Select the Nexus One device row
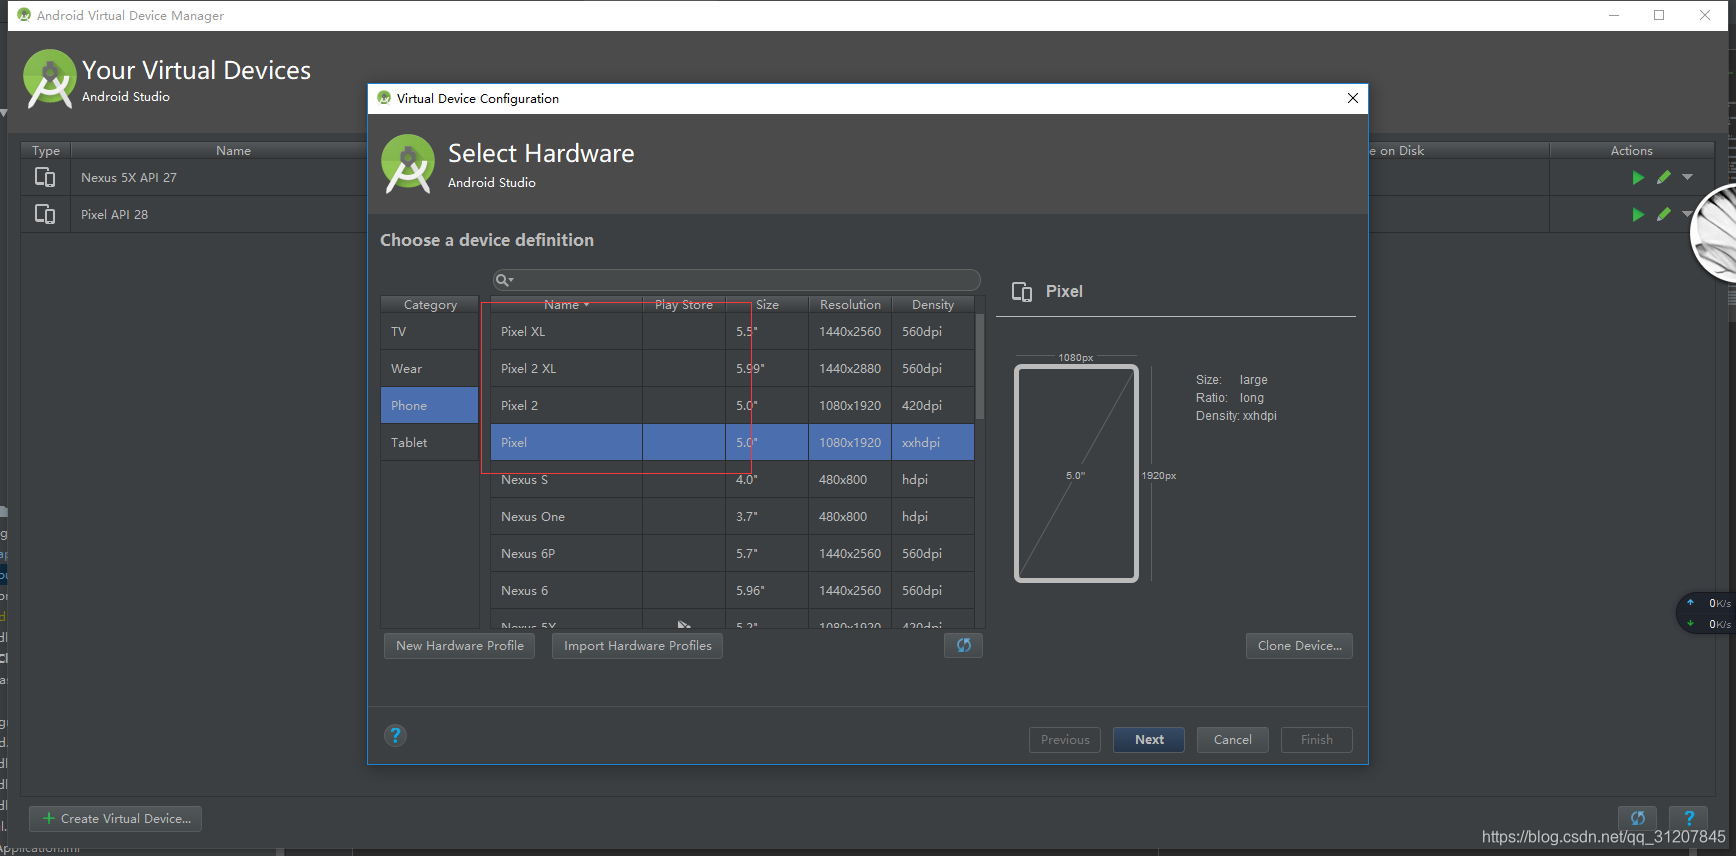 [x=732, y=516]
